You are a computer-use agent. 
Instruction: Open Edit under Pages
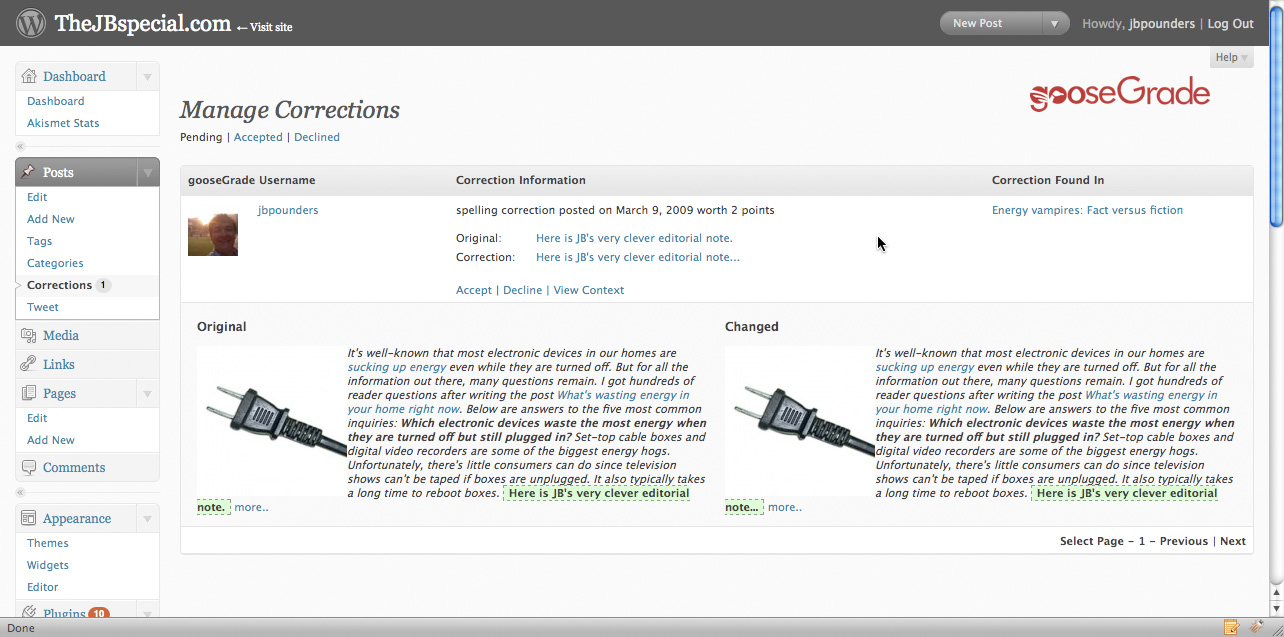(x=37, y=418)
